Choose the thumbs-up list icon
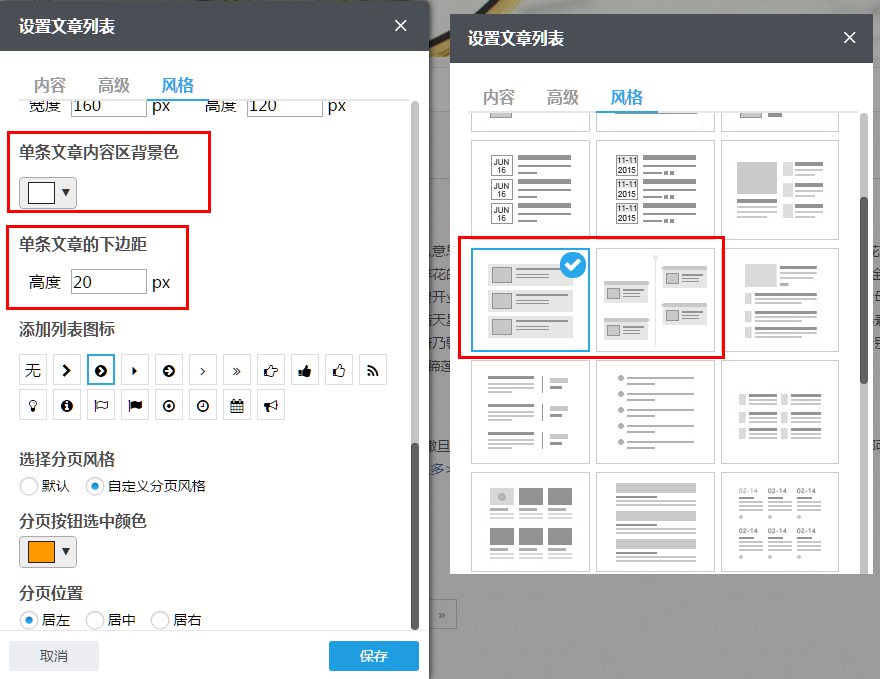 pos(305,369)
